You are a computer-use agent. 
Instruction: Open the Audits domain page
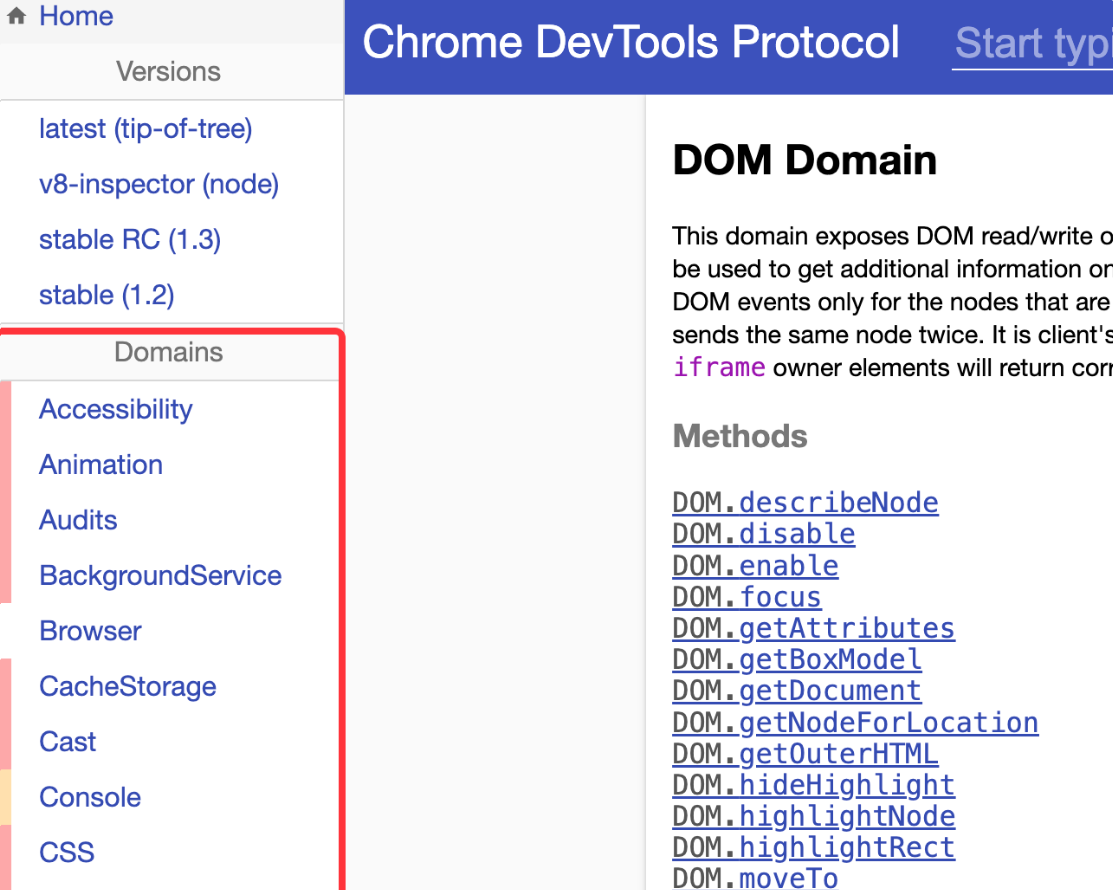pos(78,520)
